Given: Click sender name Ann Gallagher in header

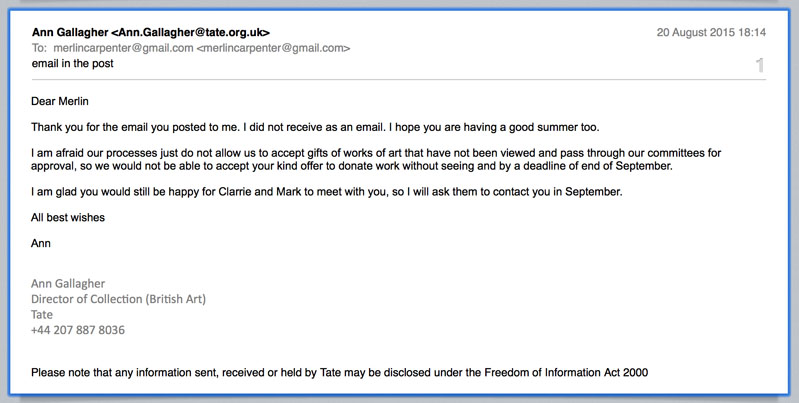Looking at the screenshot, I should point(70,33).
